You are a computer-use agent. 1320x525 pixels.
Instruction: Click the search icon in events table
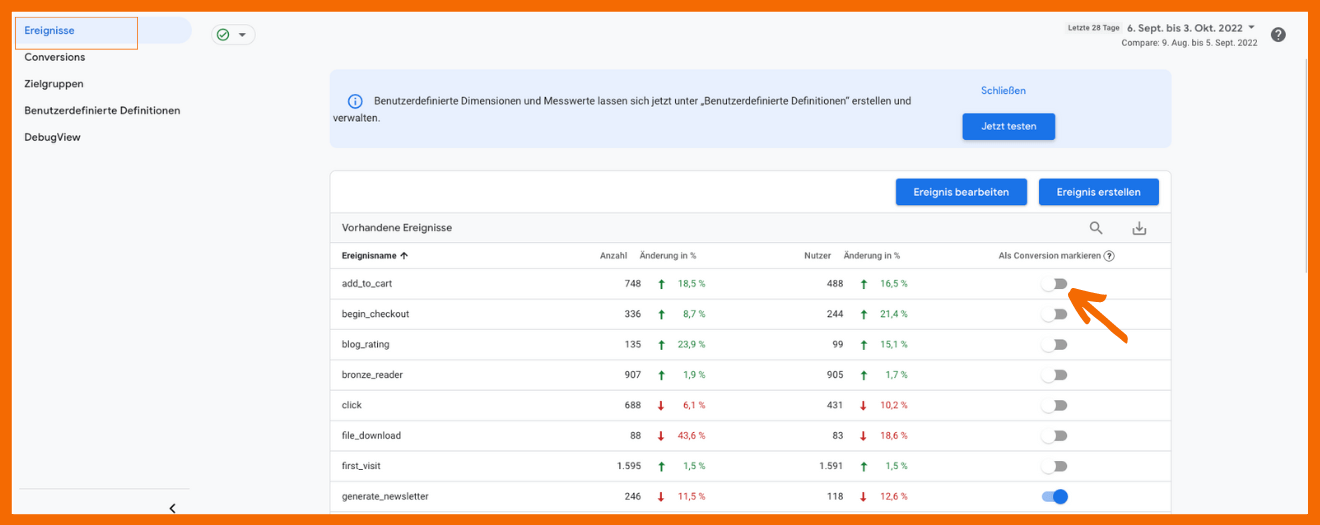click(x=1096, y=228)
